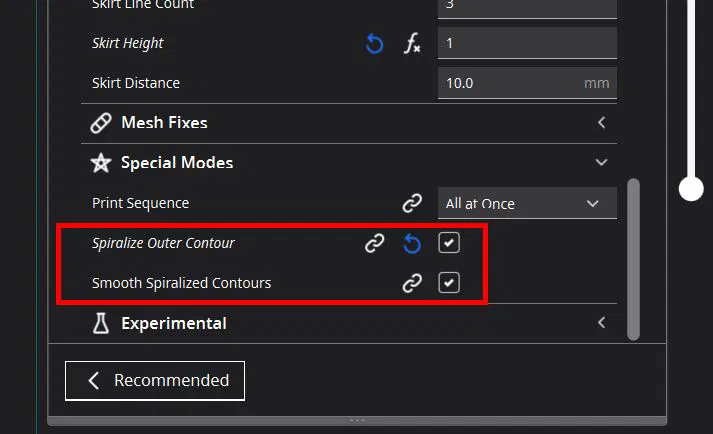Reset Spiralize Outer Contour setting
Viewport: 713px width, 434px height.
coord(412,243)
